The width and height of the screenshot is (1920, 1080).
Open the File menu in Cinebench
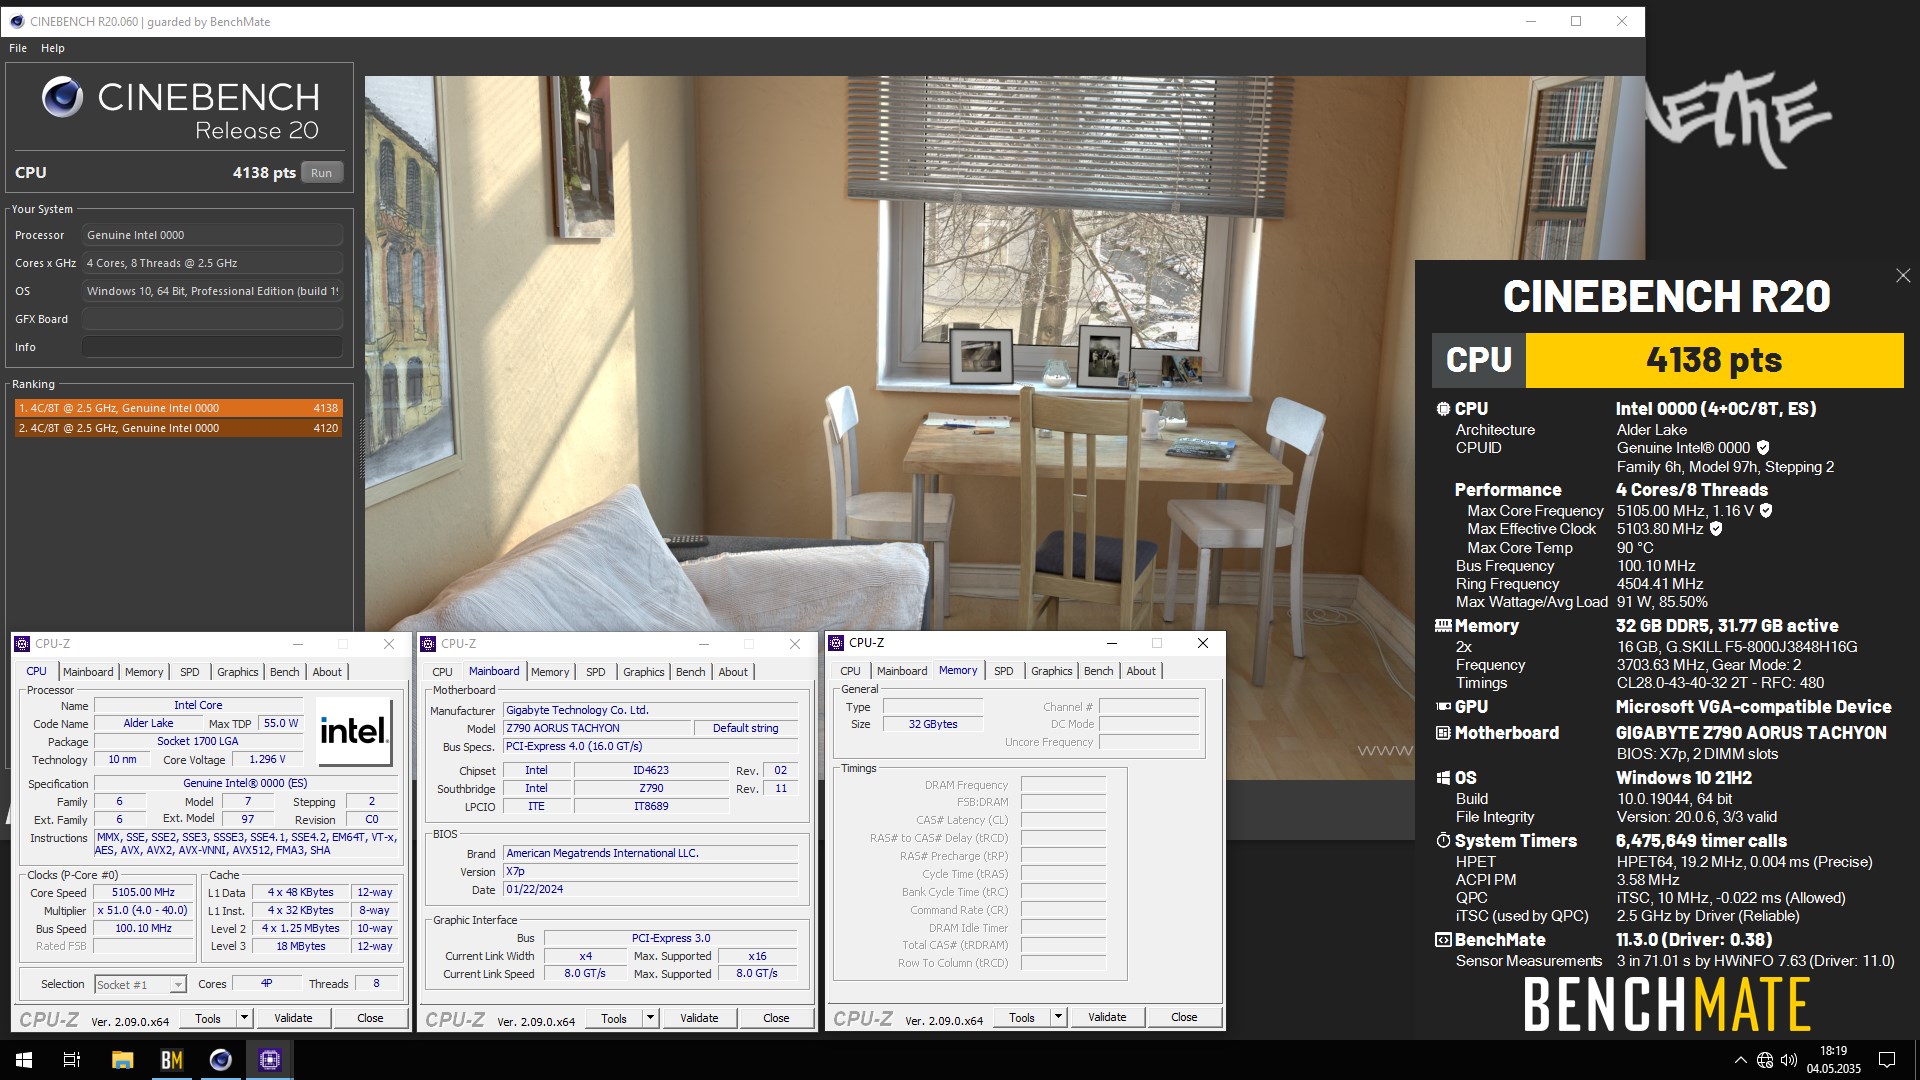tap(18, 48)
